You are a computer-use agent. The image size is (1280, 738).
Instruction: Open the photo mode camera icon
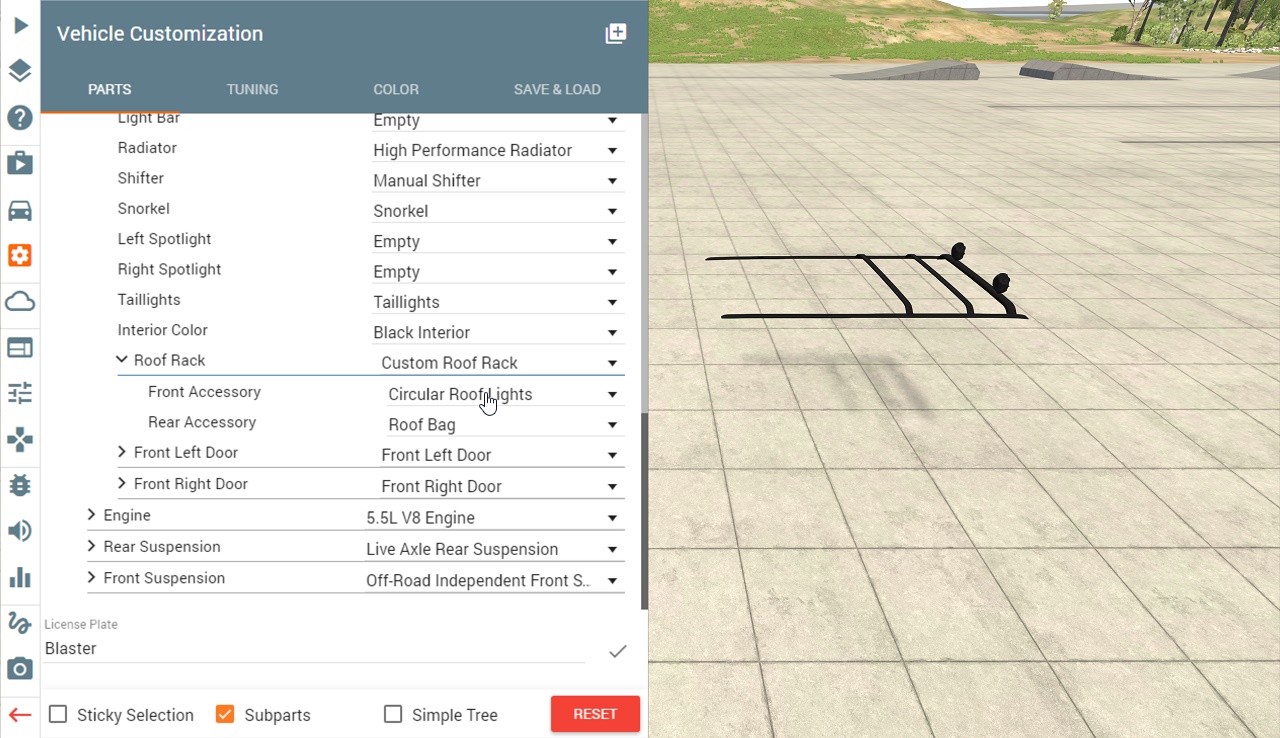(x=20, y=669)
